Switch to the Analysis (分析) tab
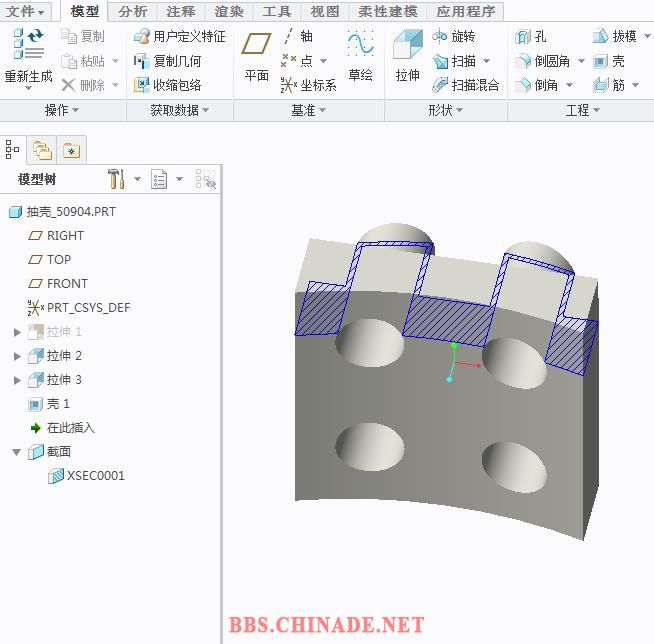 click(133, 11)
